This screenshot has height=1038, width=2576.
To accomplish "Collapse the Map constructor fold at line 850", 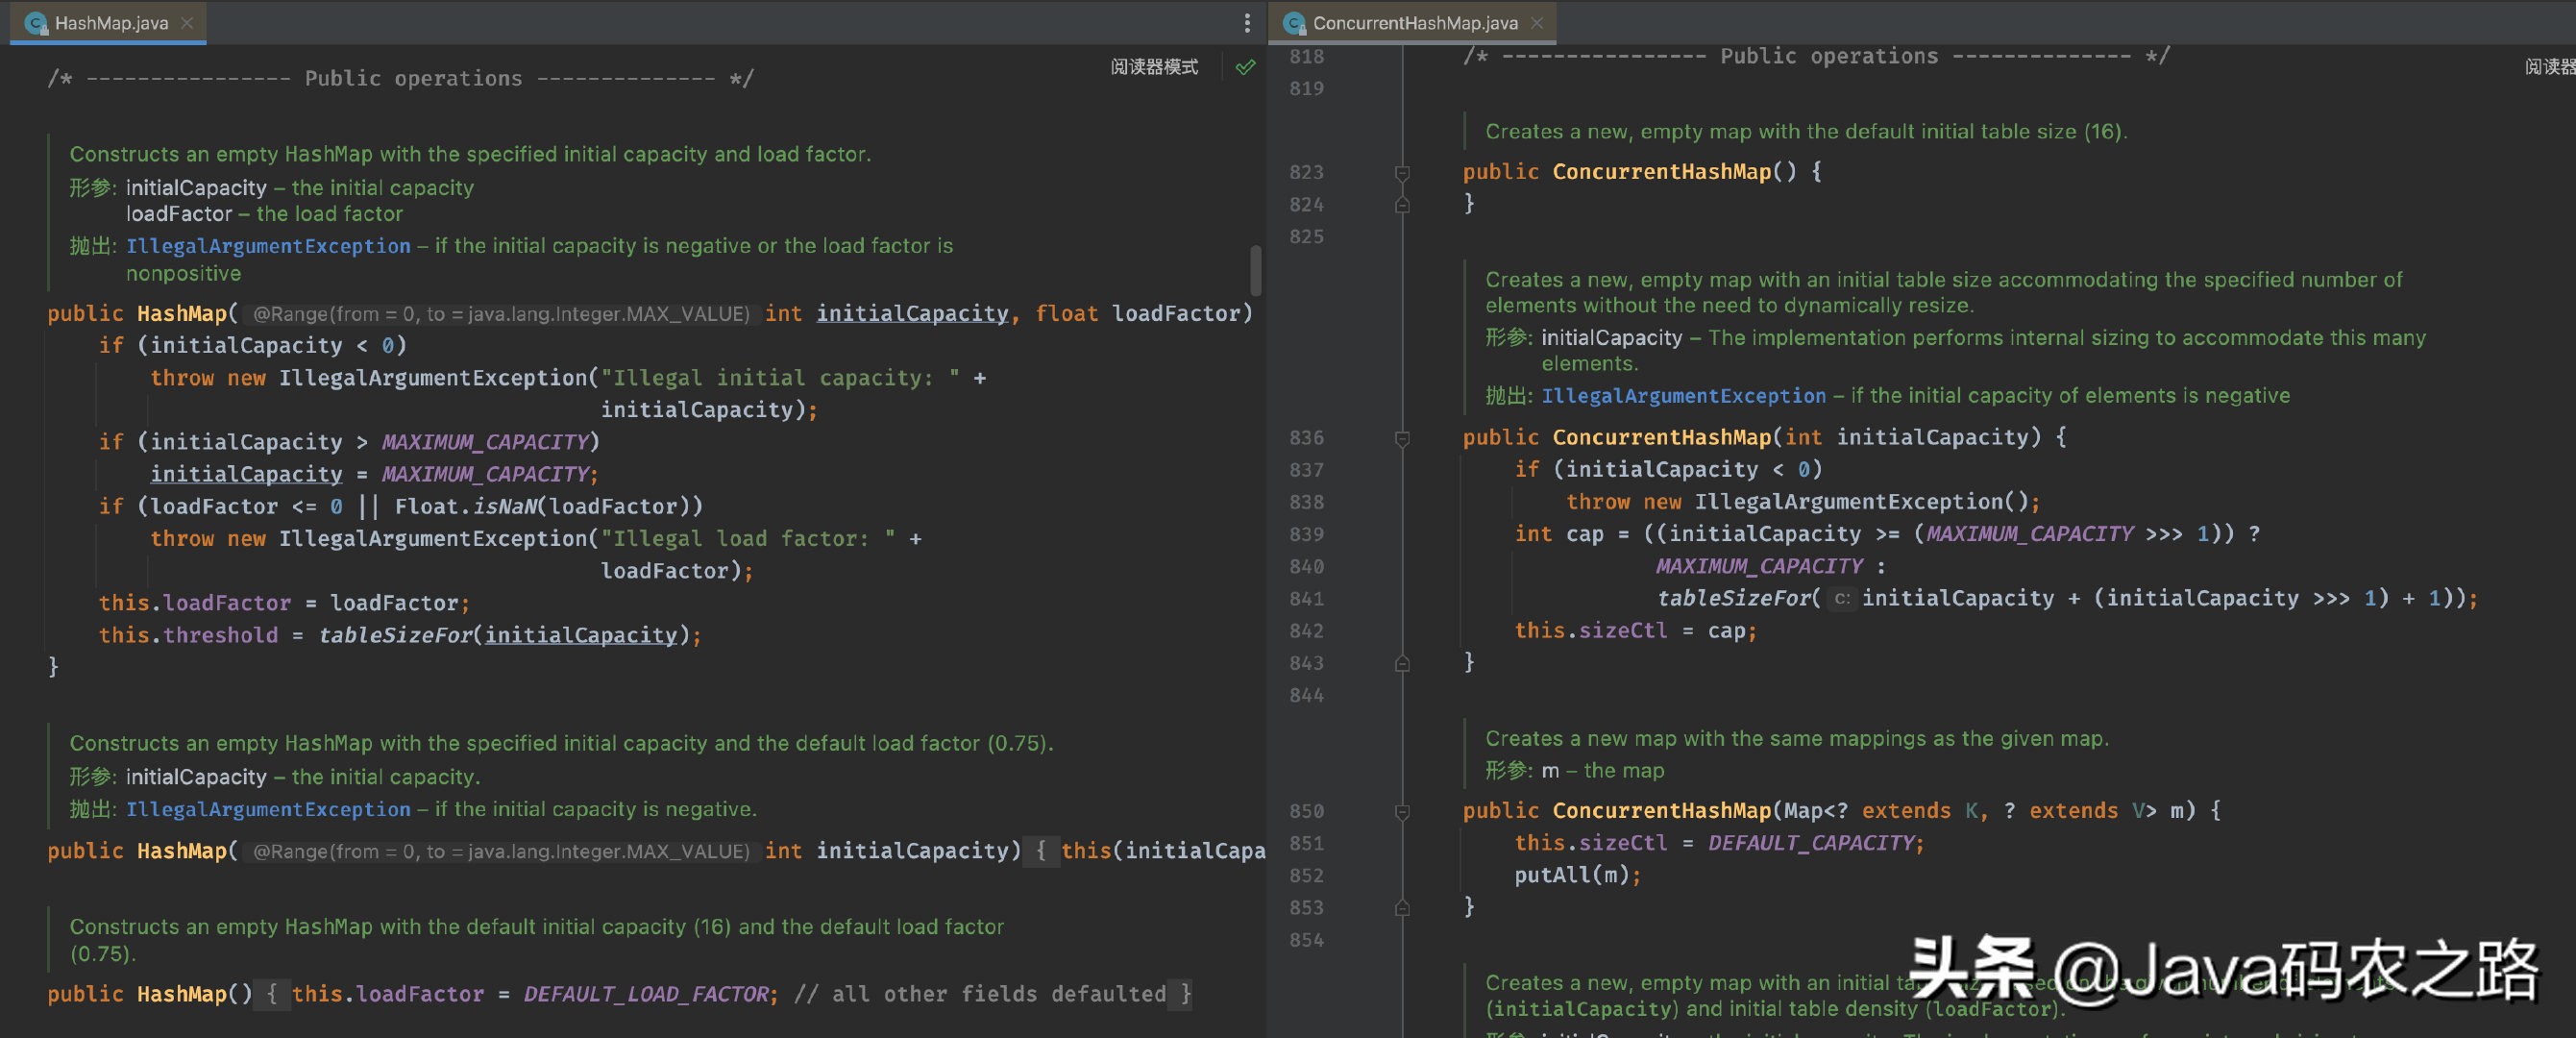I will pos(1402,812).
